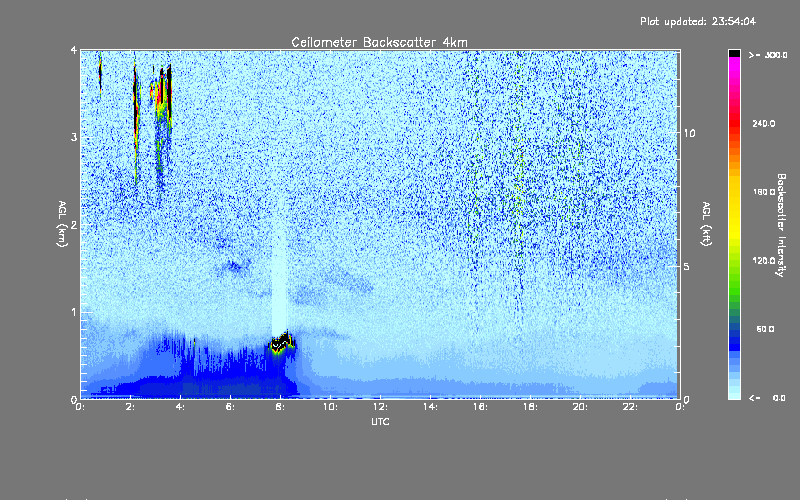Viewport: 800px width, 500px height.
Task: Click the 'Ceilometer Backscatter 4km' plot title
Action: click(379, 42)
